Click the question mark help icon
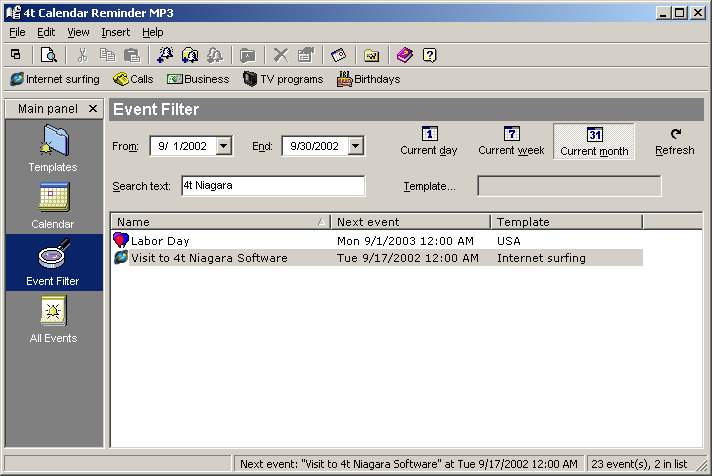 click(430, 55)
